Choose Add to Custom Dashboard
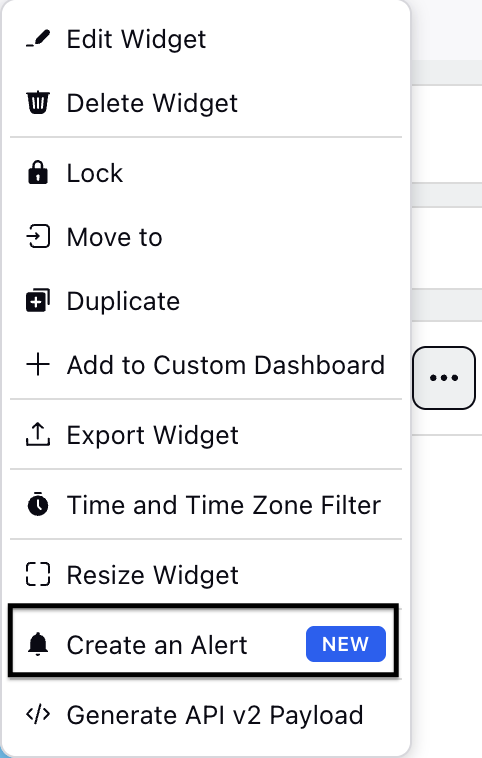The width and height of the screenshot is (482, 758). coord(206,365)
